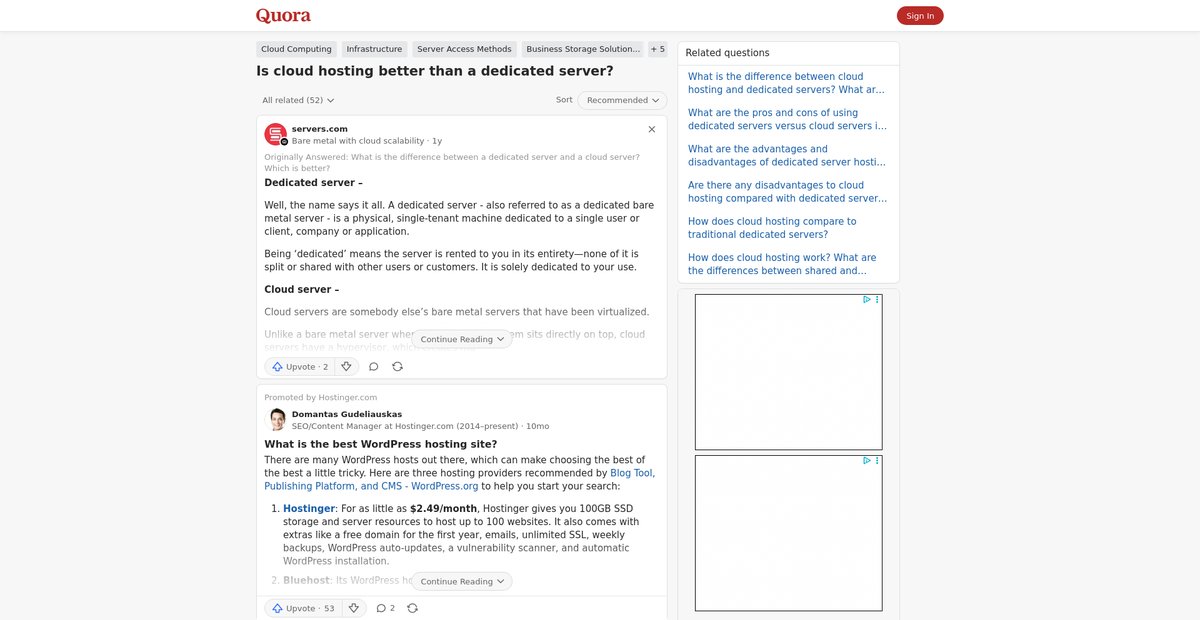
Task: Click 'Bare metal with cloud scalability' credential
Action: (x=358, y=141)
